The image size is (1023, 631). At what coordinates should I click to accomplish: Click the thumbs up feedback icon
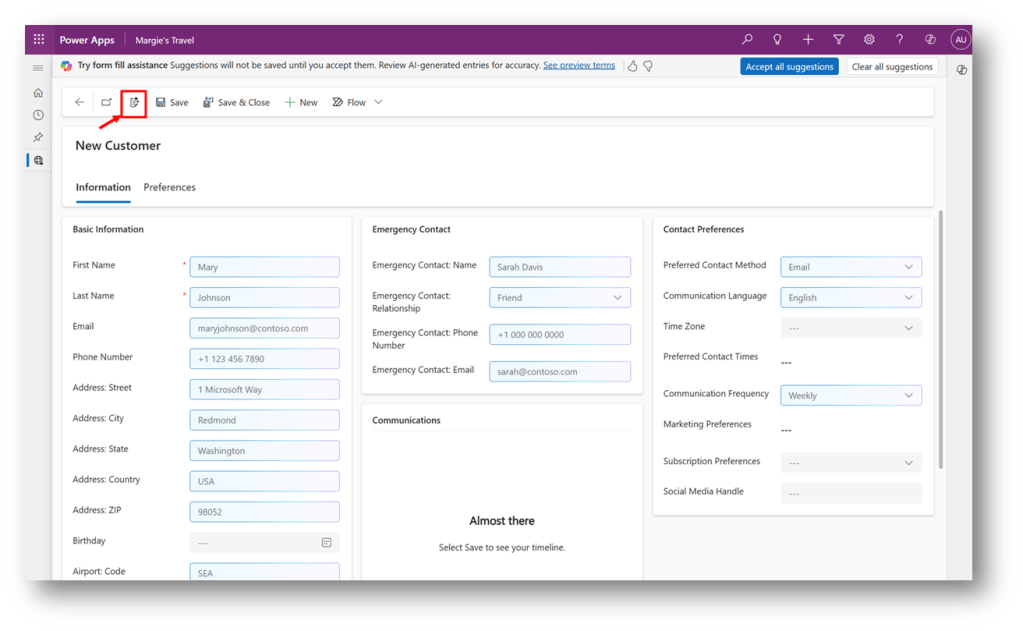[632, 66]
